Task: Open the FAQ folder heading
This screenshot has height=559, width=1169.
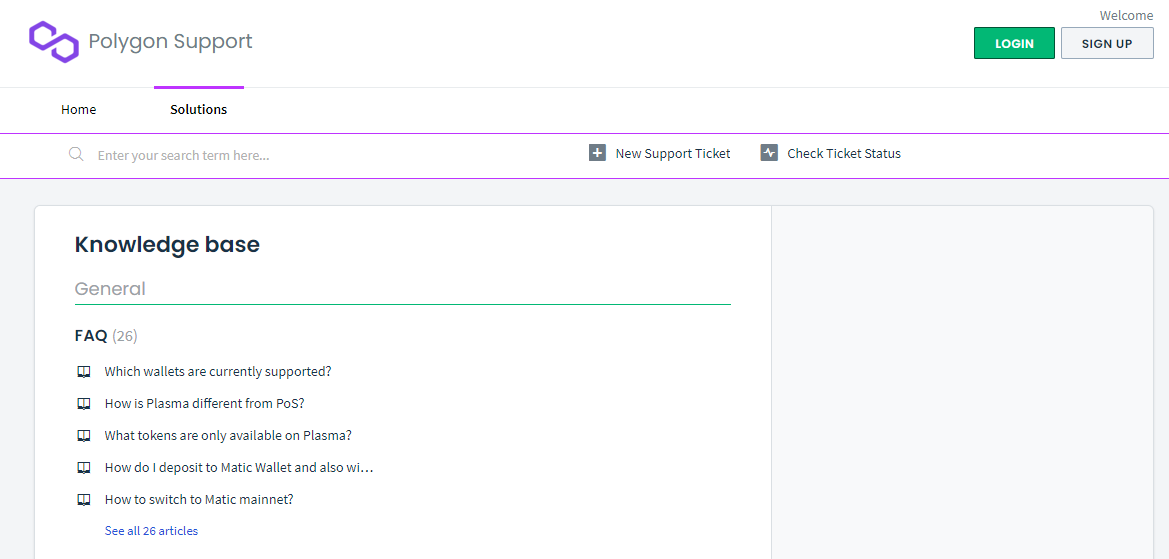Action: (x=91, y=336)
